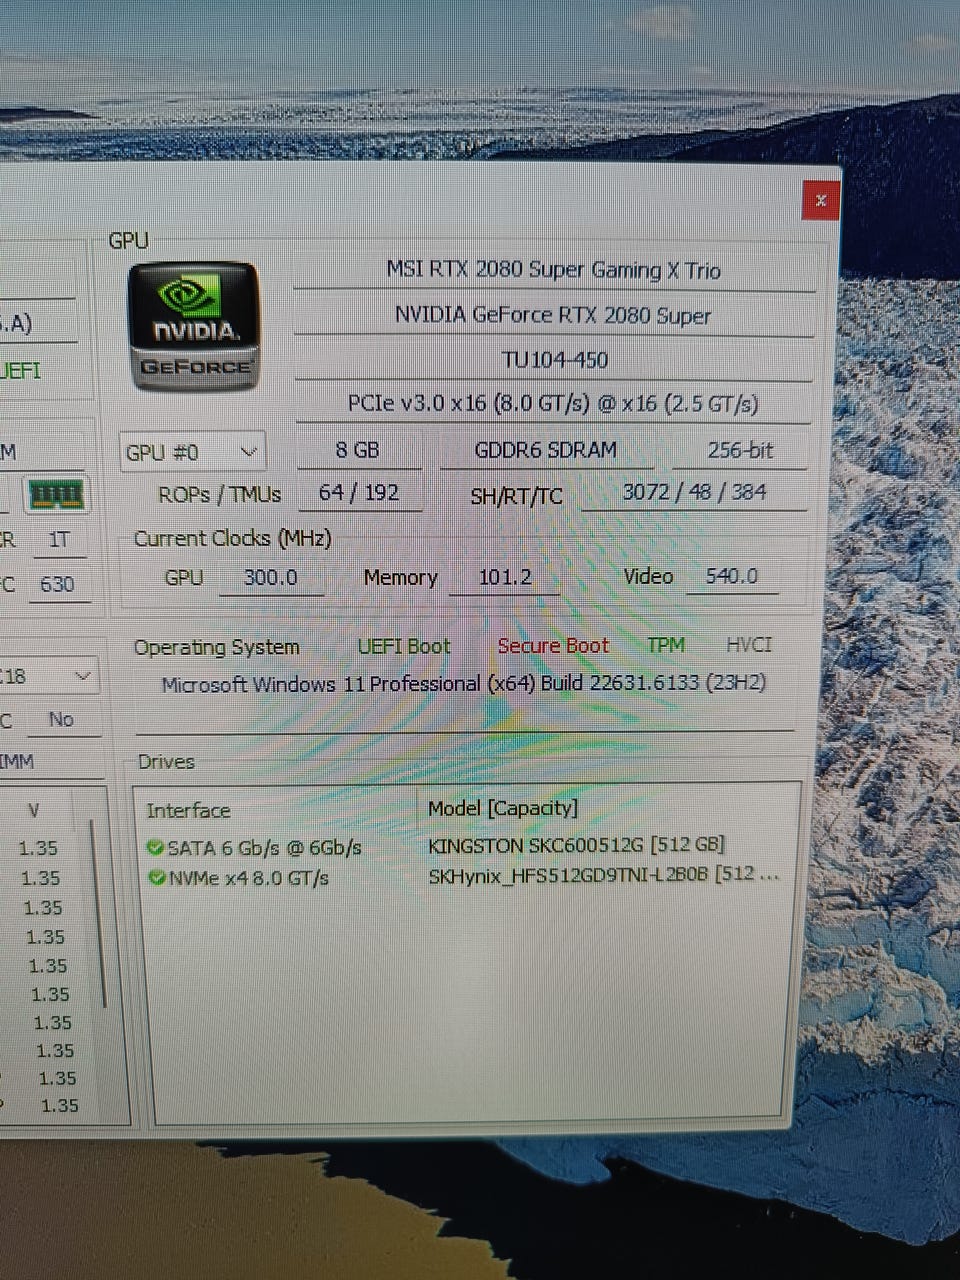Click the 8 GB video memory size field
The height and width of the screenshot is (1280, 960).
pyautogui.click(x=358, y=450)
